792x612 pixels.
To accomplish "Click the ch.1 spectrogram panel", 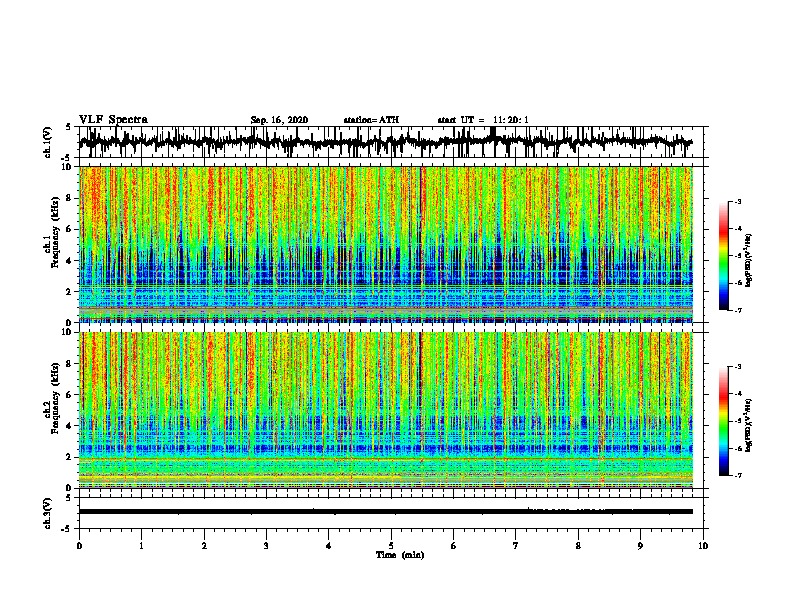I will click(x=386, y=244).
